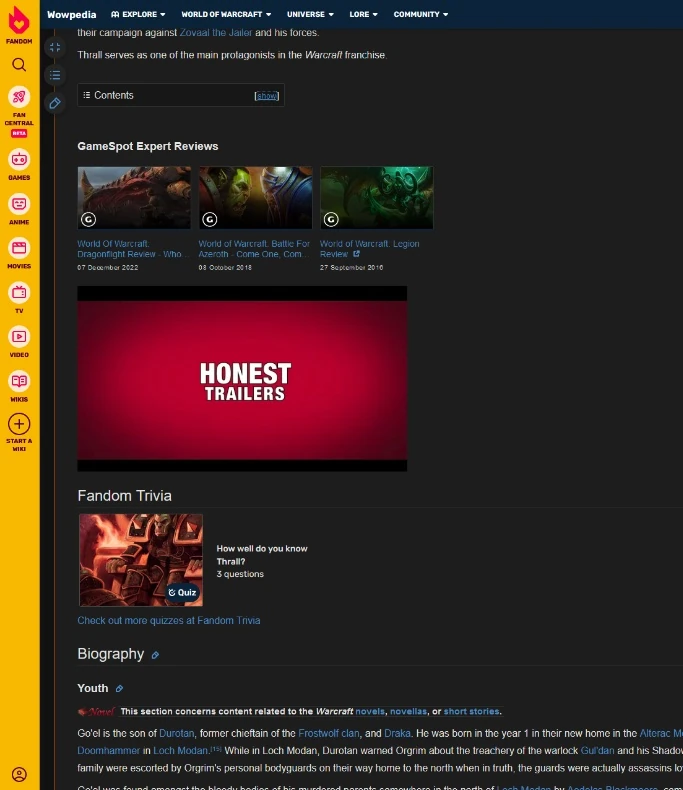The height and width of the screenshot is (790, 683).
Task: Open the Video section icon
Action: (19, 337)
